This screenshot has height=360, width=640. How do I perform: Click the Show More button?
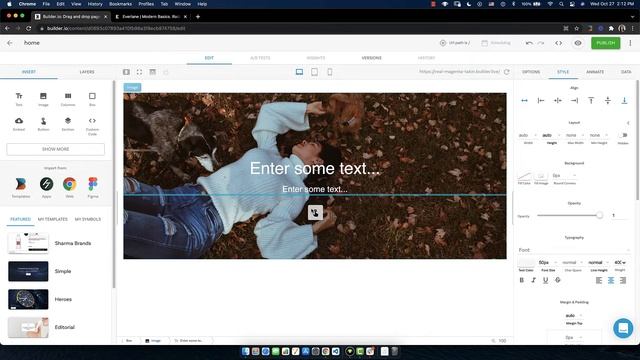pos(56,149)
